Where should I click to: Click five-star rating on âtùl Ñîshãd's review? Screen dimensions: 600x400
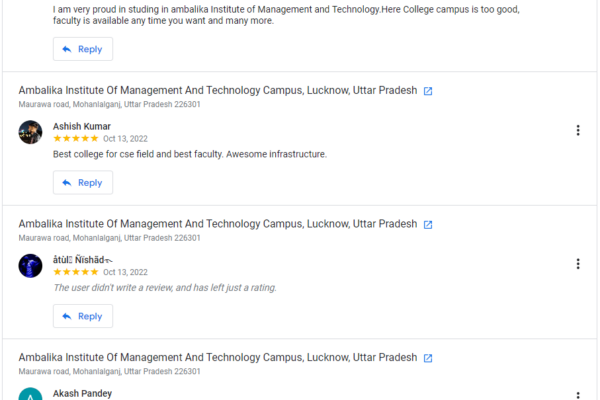tap(75, 272)
